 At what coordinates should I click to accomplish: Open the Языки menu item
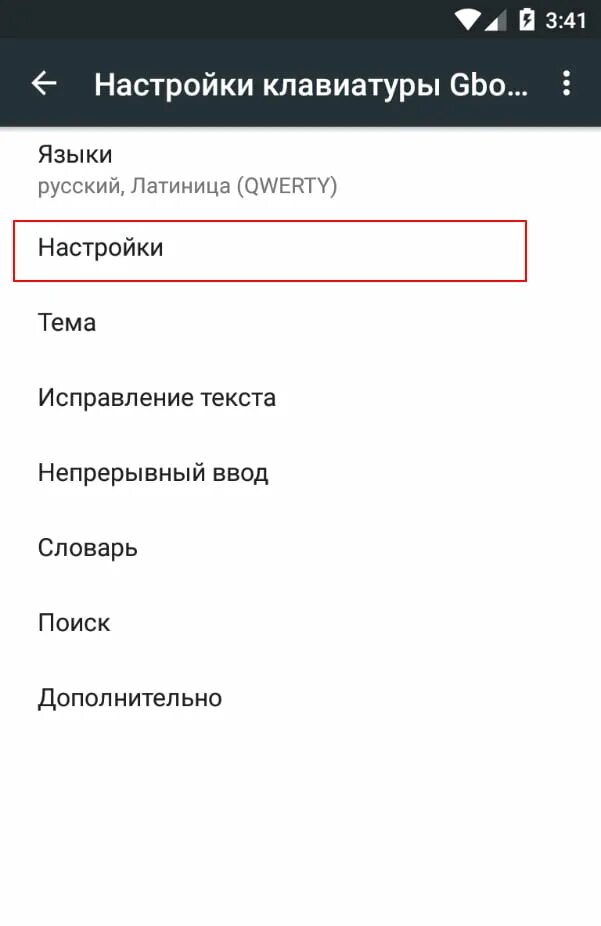300,170
